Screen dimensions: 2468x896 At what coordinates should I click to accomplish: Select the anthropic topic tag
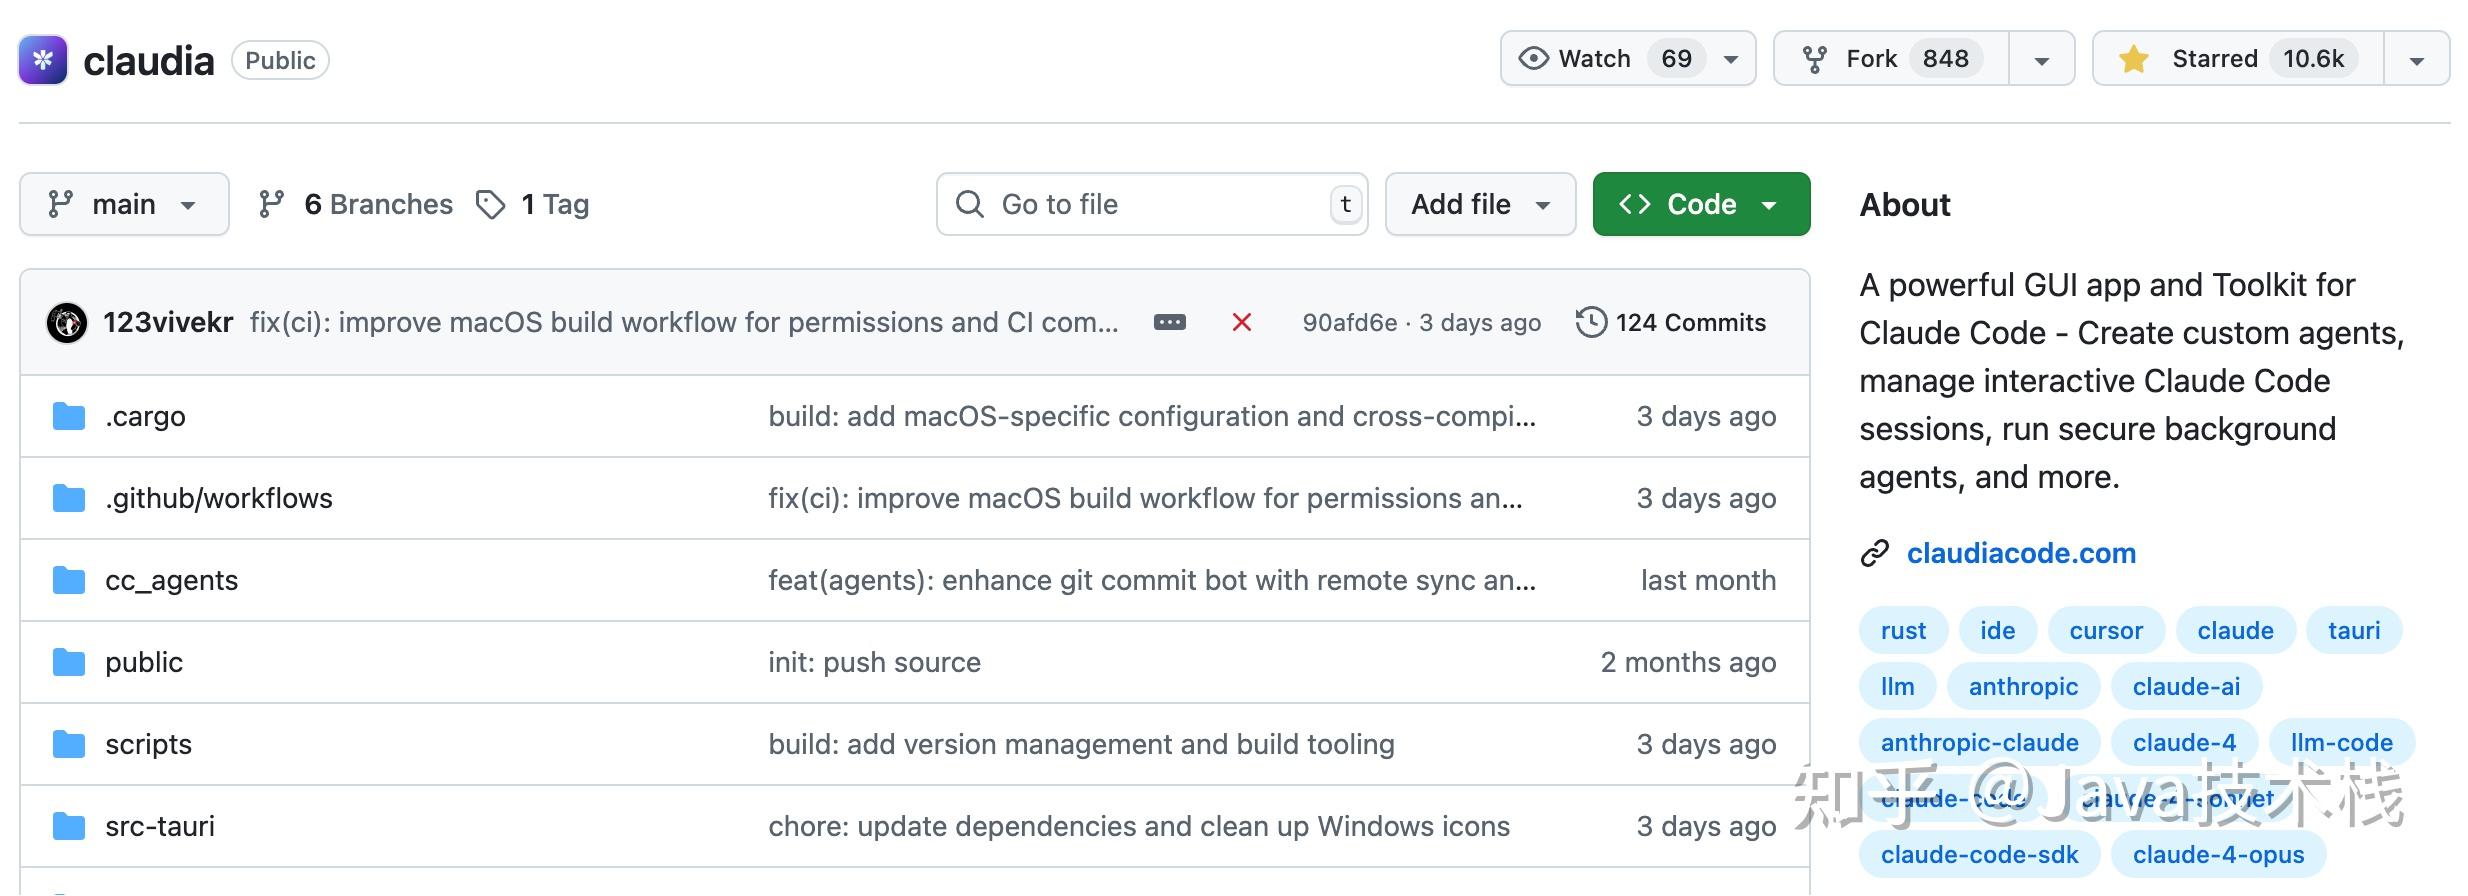2023,687
